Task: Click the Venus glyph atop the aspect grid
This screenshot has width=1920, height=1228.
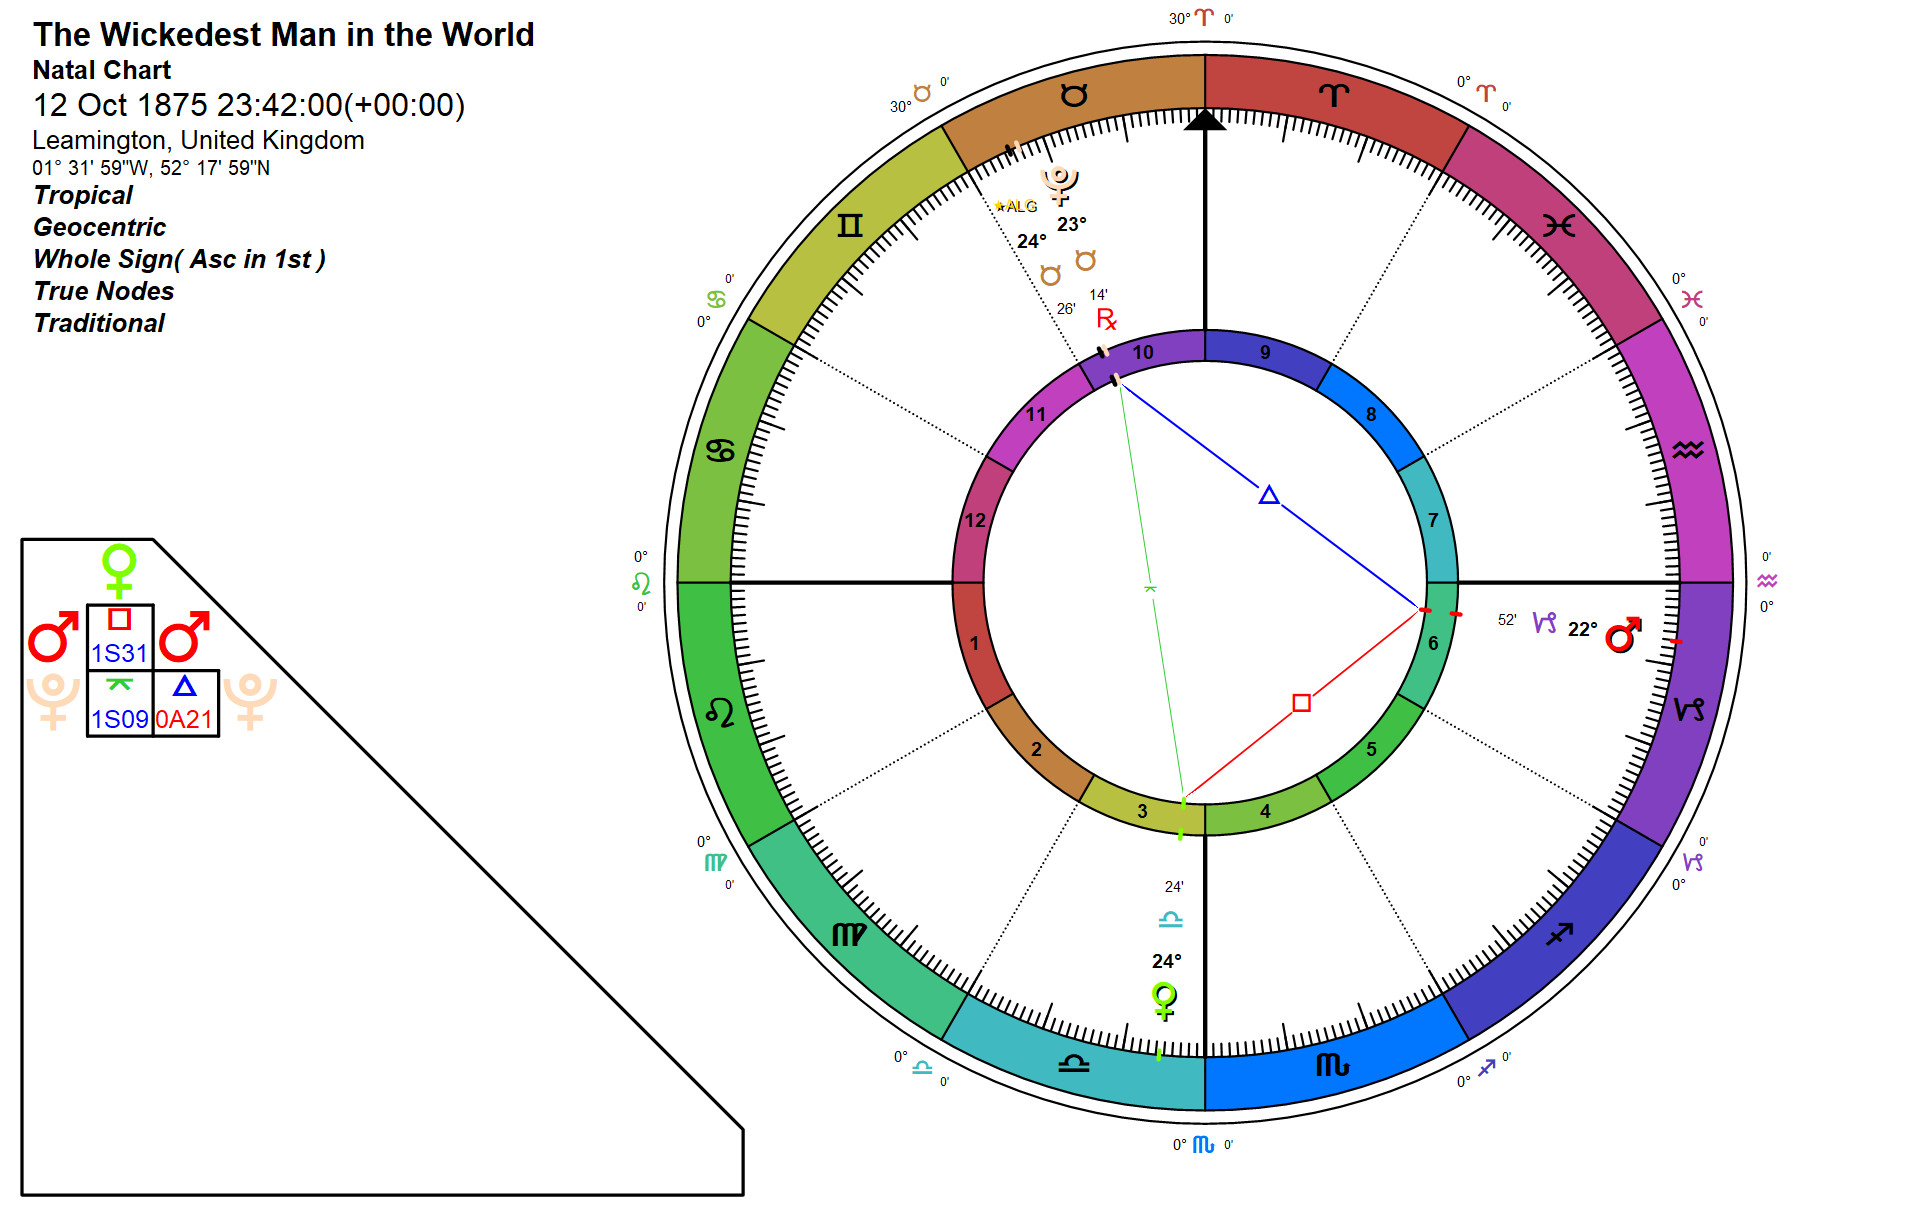Action: point(120,571)
